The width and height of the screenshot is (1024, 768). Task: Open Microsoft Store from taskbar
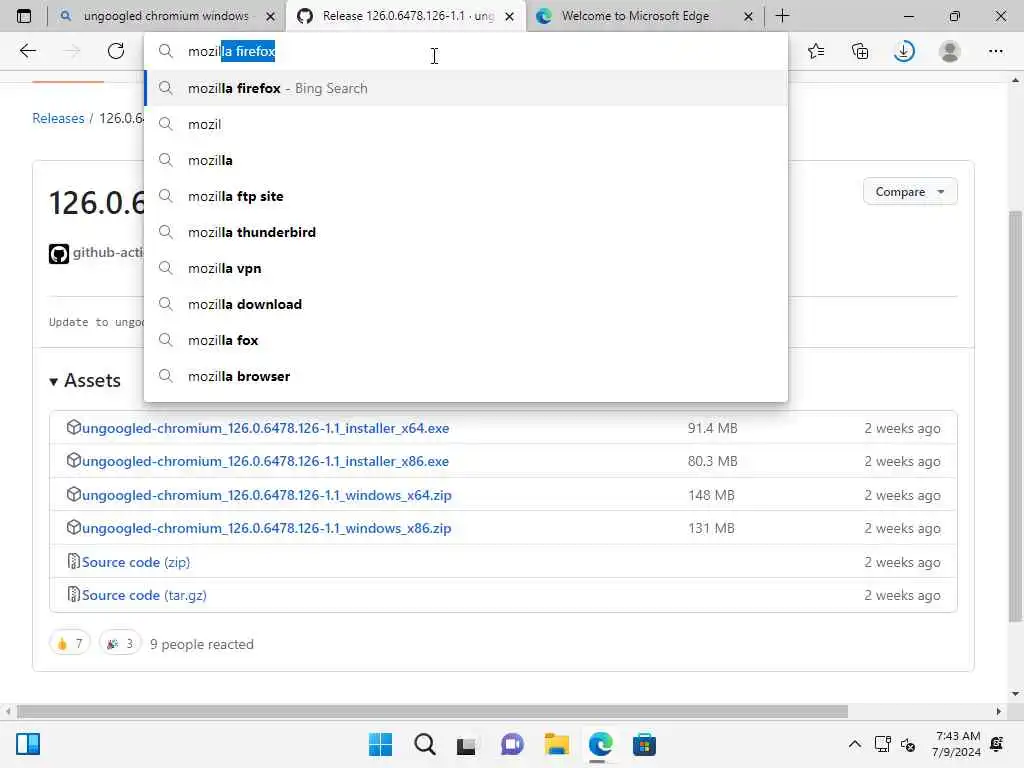point(645,744)
